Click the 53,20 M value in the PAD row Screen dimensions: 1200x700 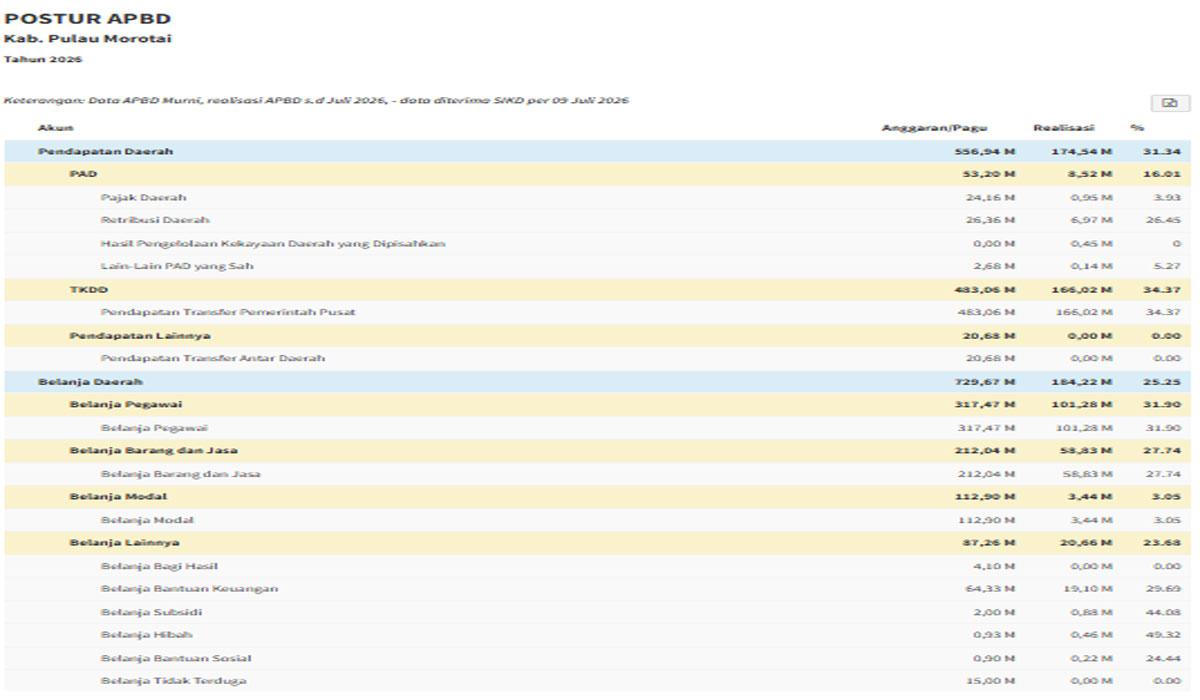tap(988, 174)
